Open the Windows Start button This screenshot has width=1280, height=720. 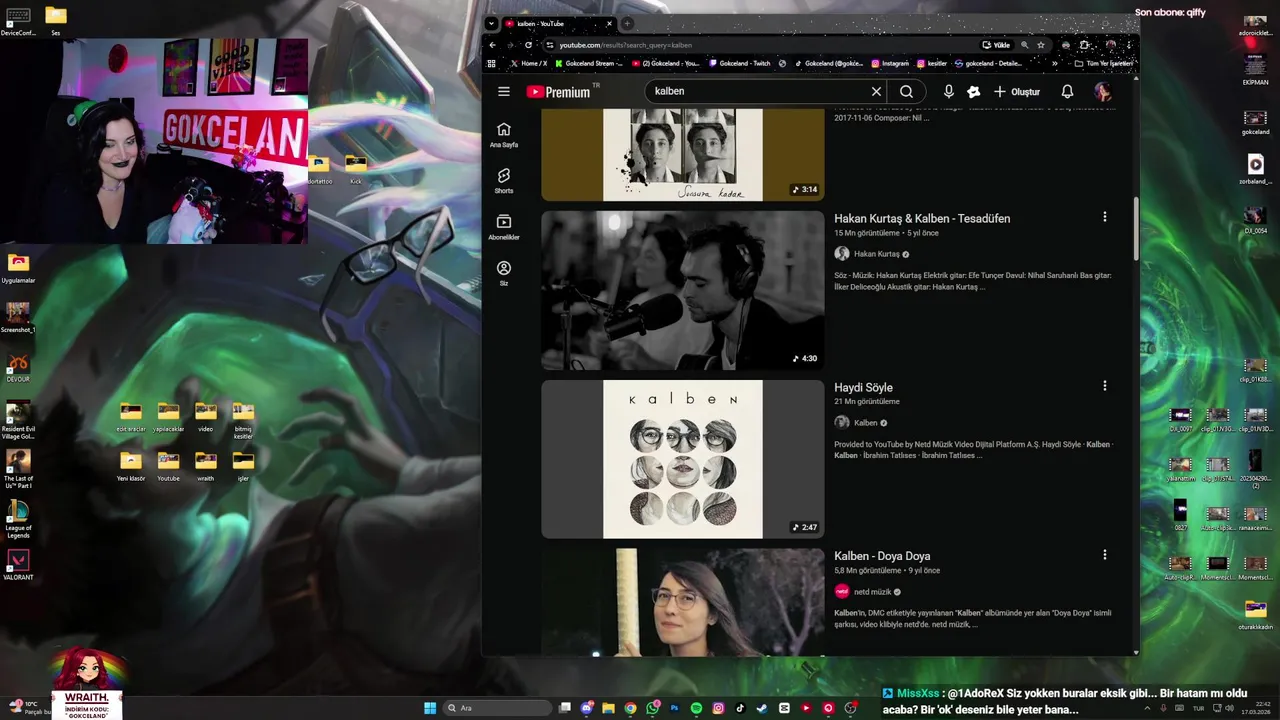tap(430, 708)
